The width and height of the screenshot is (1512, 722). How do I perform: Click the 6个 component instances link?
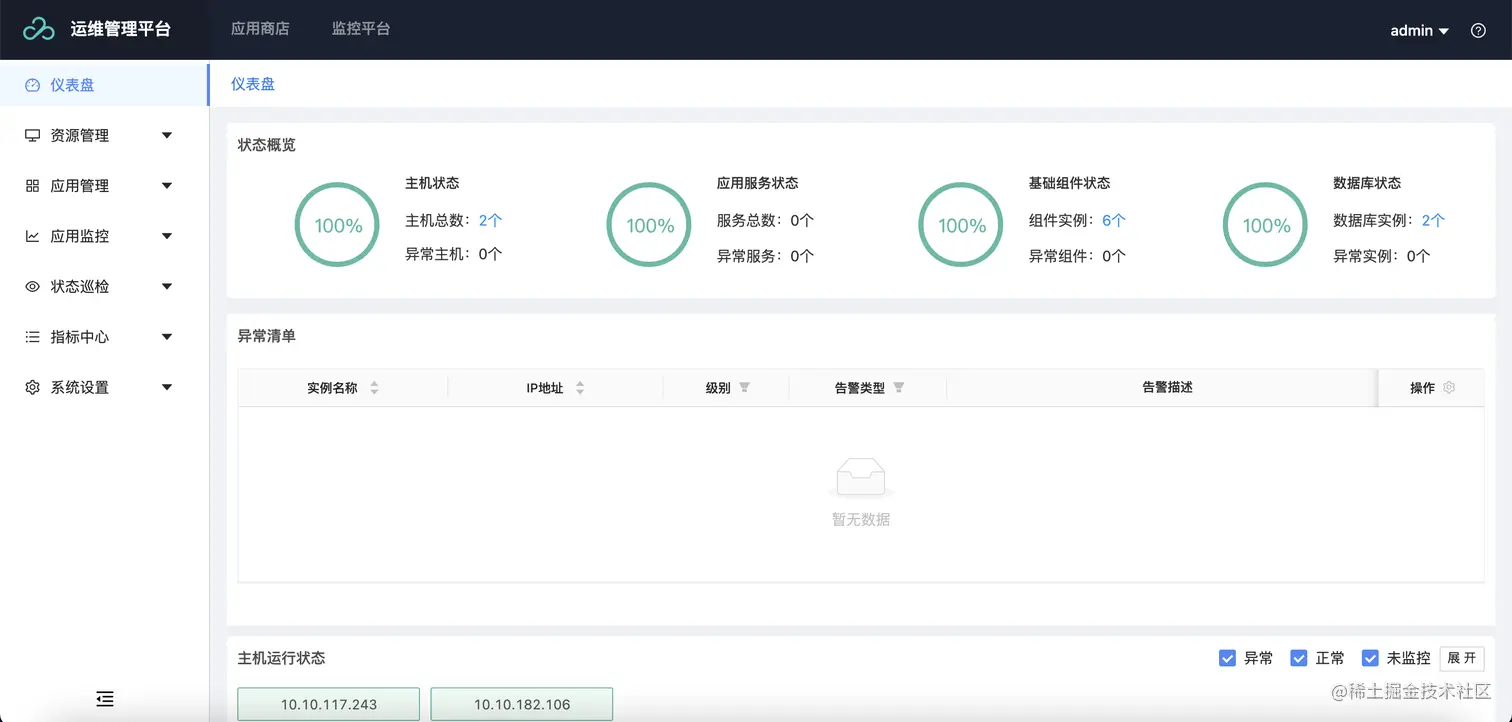click(x=1114, y=220)
